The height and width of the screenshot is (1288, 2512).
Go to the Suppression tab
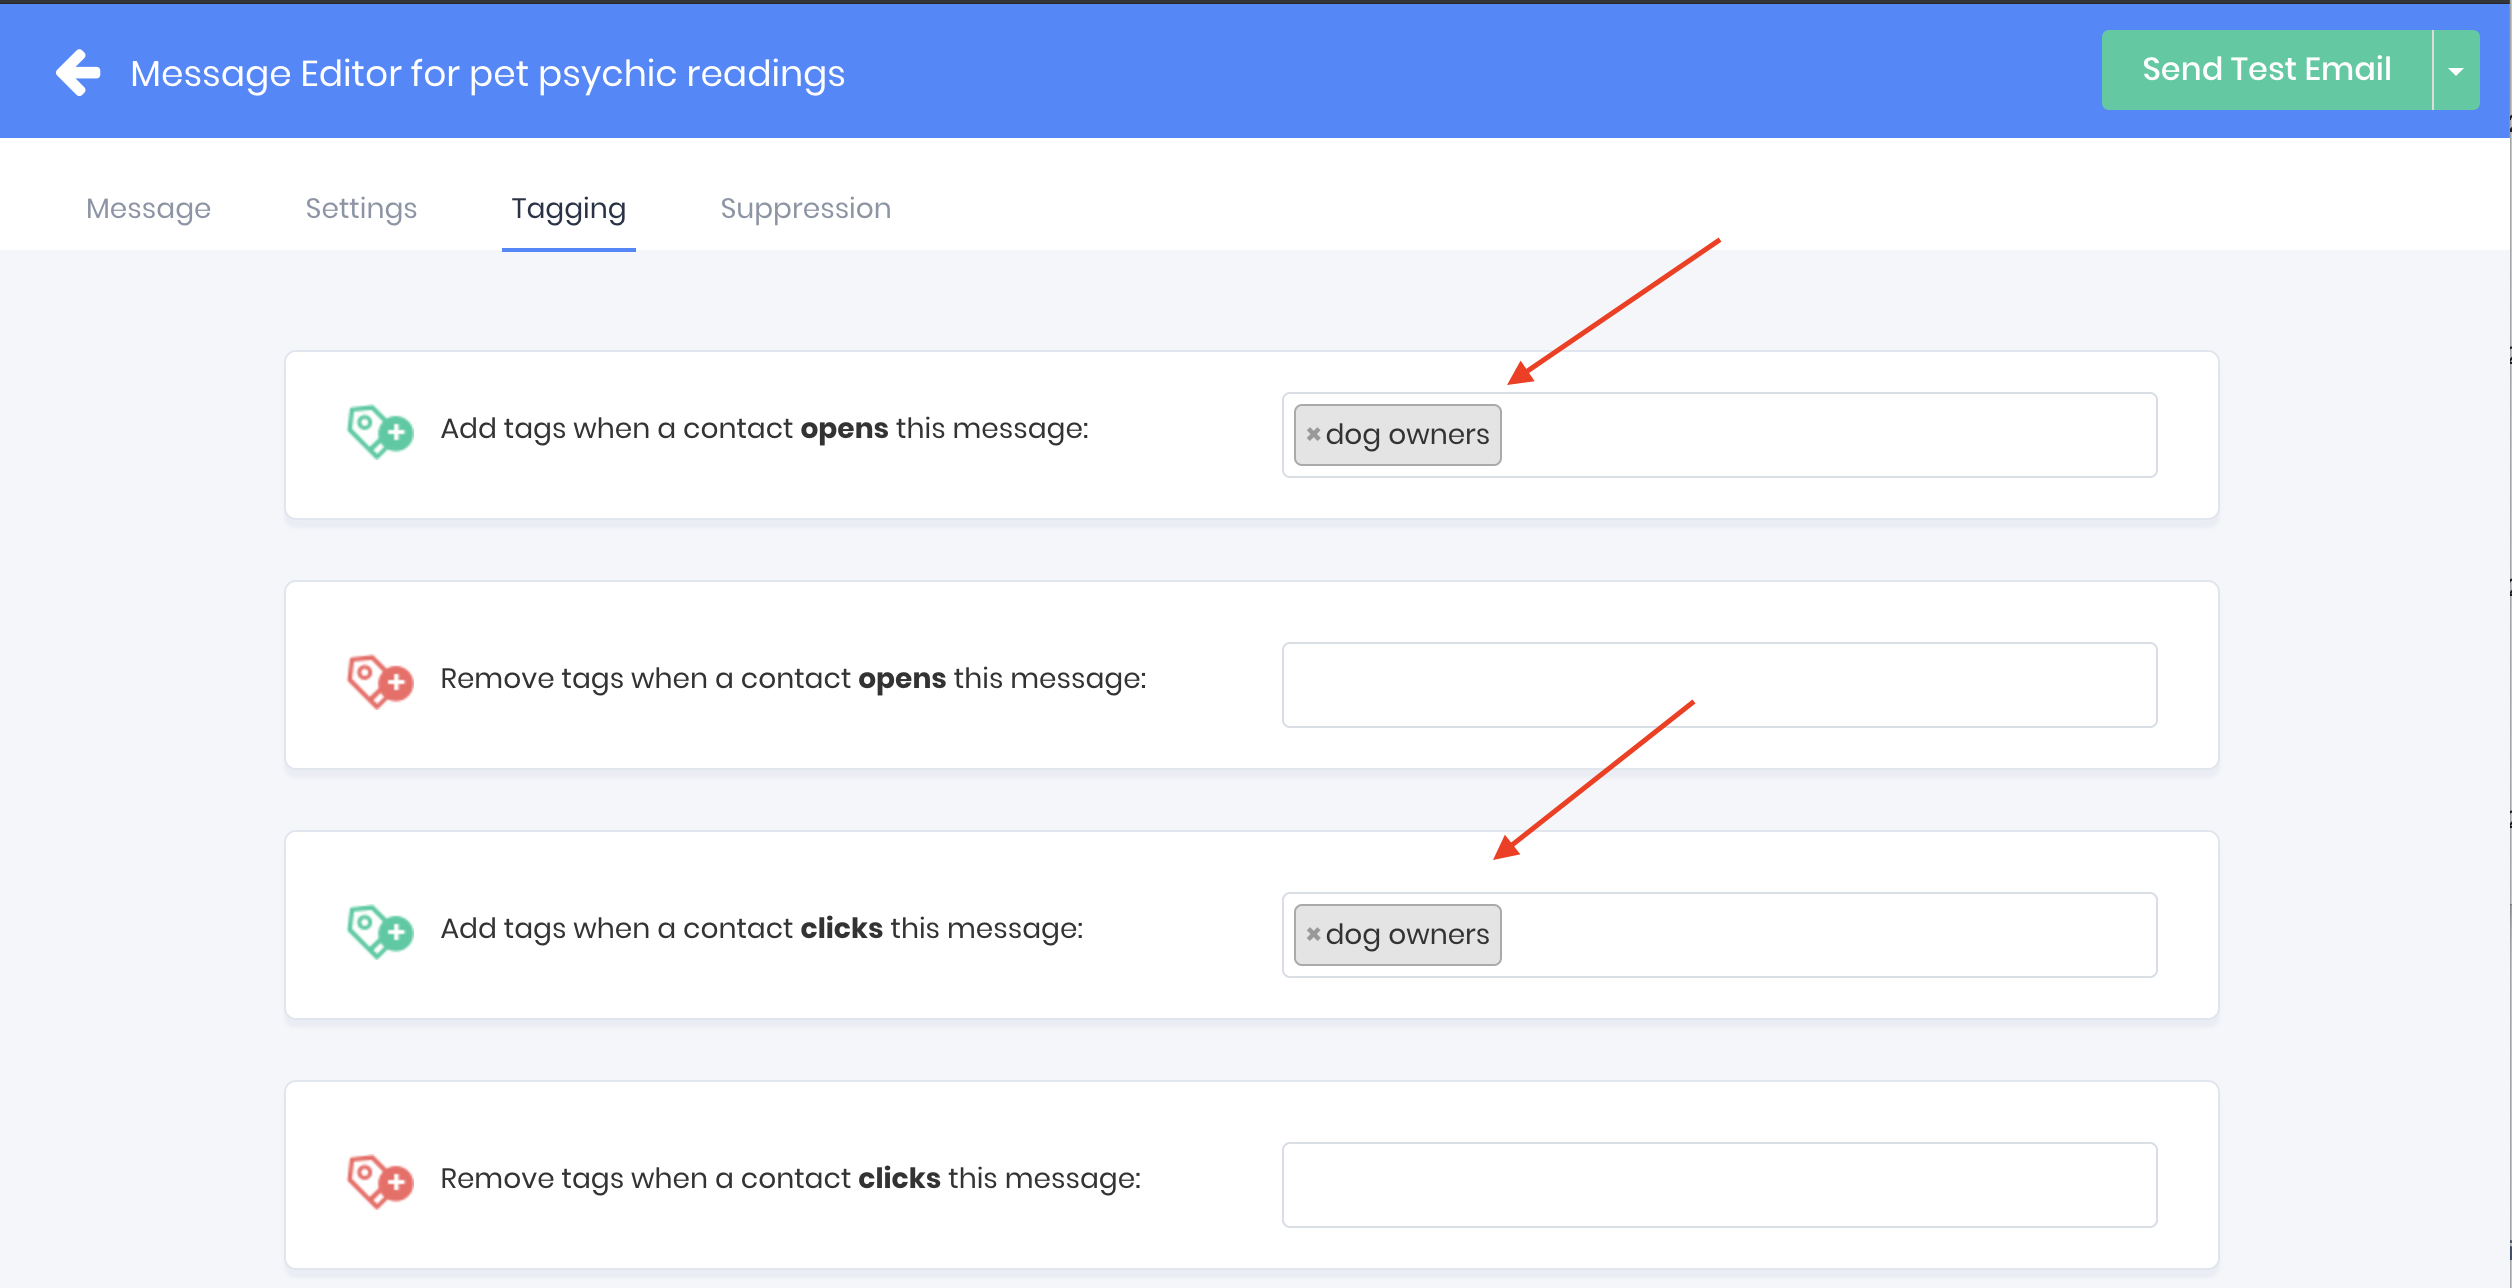click(805, 208)
